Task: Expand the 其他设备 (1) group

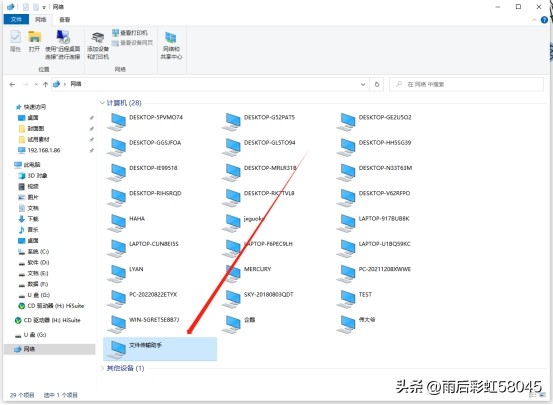Action: tap(102, 368)
